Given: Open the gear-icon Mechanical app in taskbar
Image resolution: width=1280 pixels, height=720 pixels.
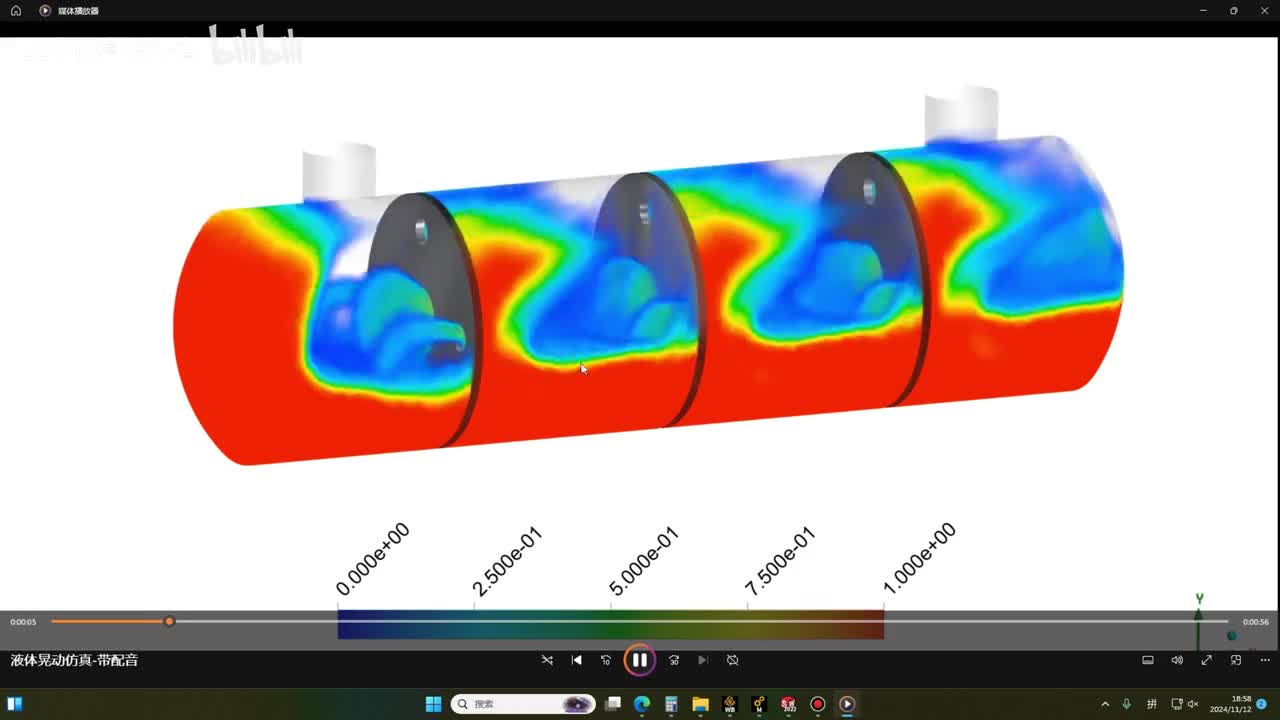Looking at the screenshot, I should click(x=759, y=704).
